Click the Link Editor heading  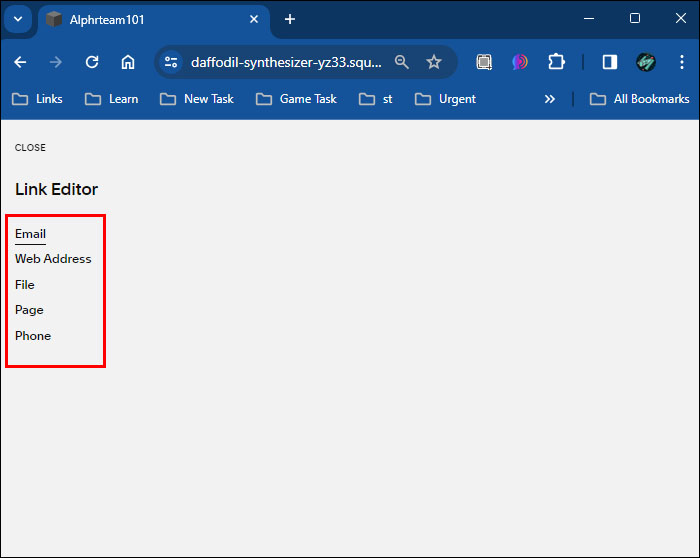[x=56, y=189]
